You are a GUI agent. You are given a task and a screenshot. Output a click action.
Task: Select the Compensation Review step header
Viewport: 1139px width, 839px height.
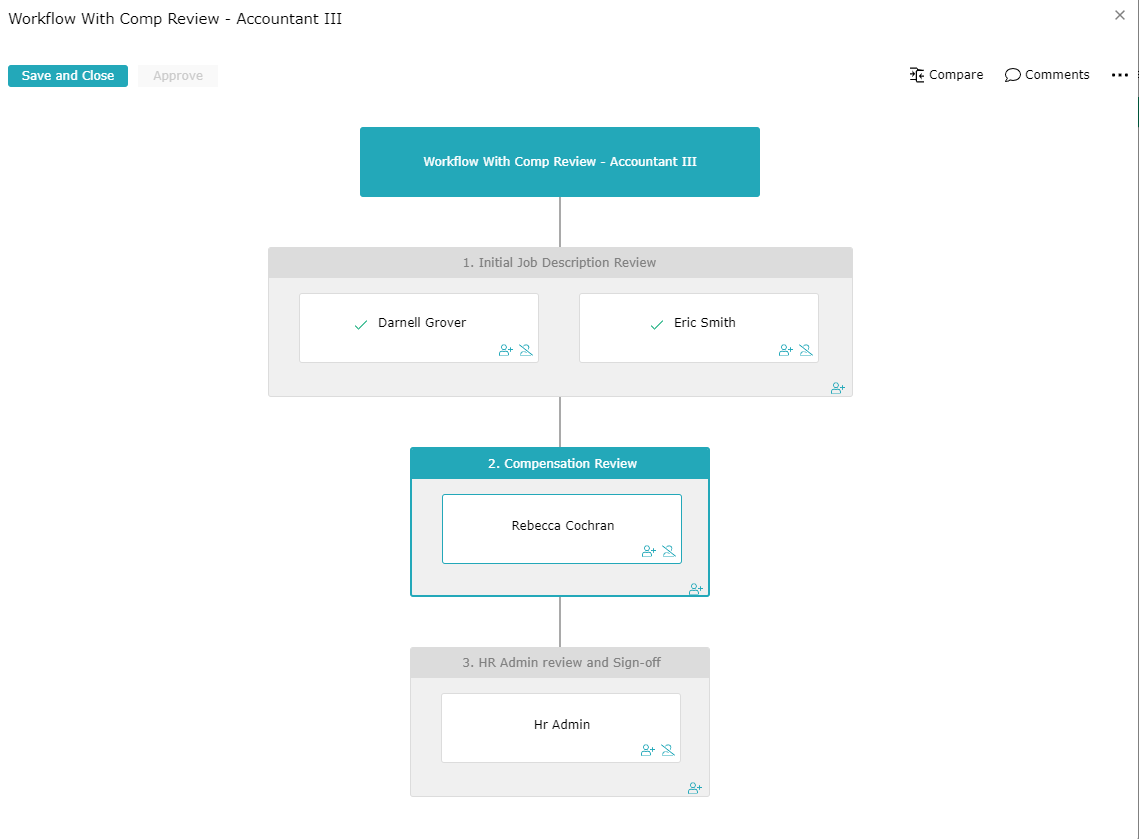[560, 463]
